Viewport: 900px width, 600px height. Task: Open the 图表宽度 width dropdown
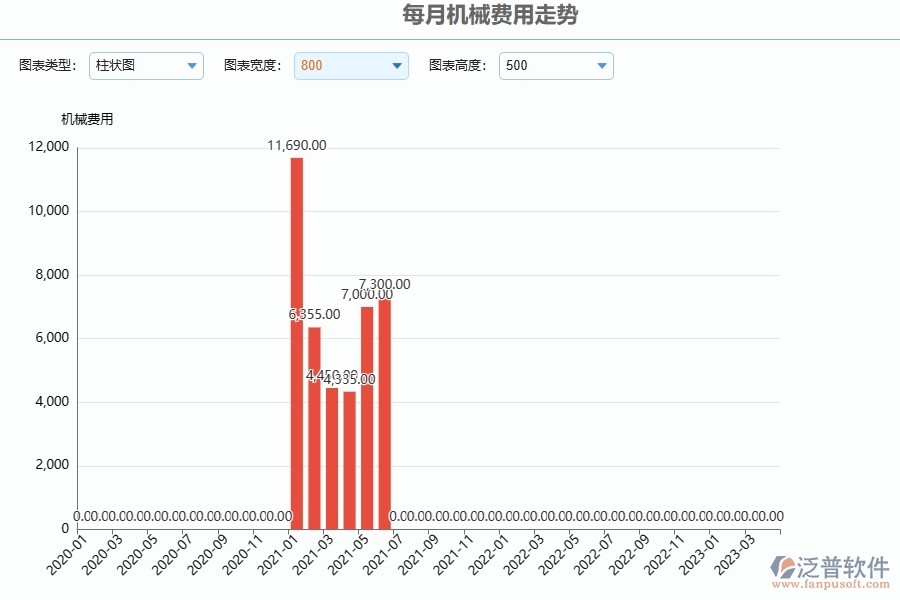click(351, 66)
